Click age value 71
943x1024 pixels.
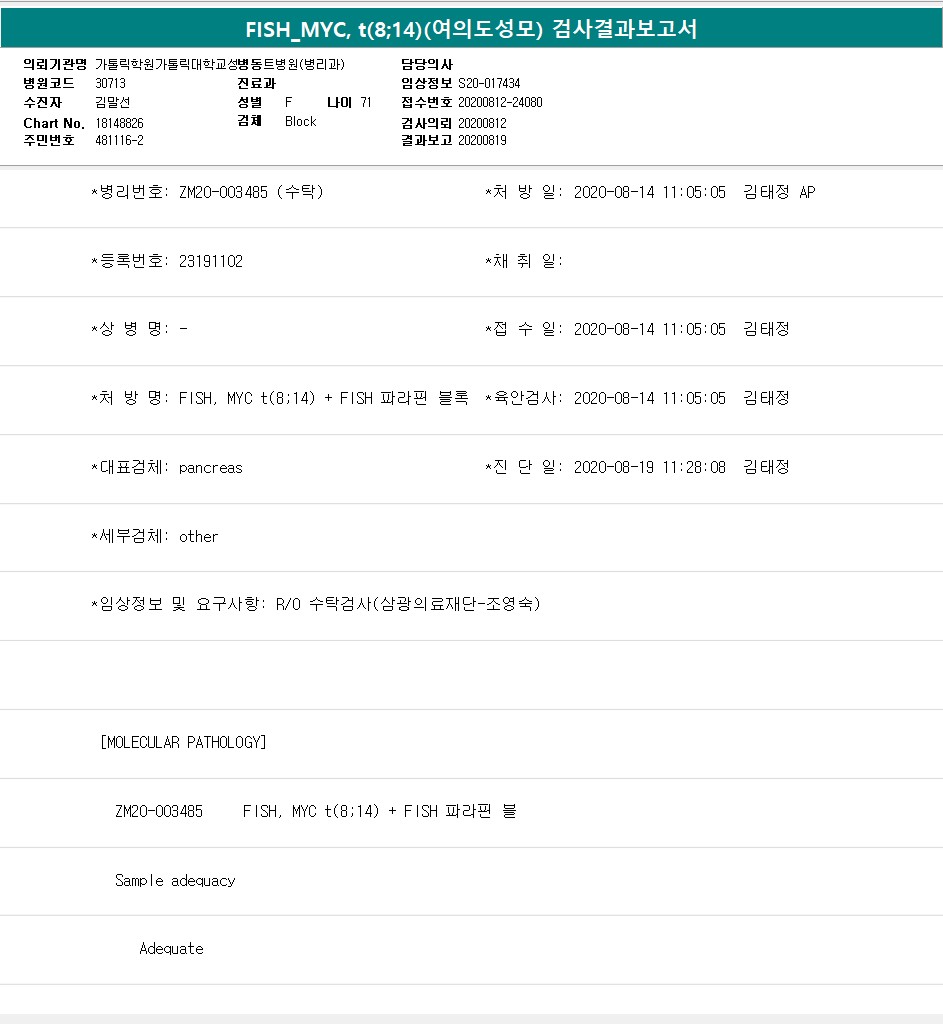366,103
